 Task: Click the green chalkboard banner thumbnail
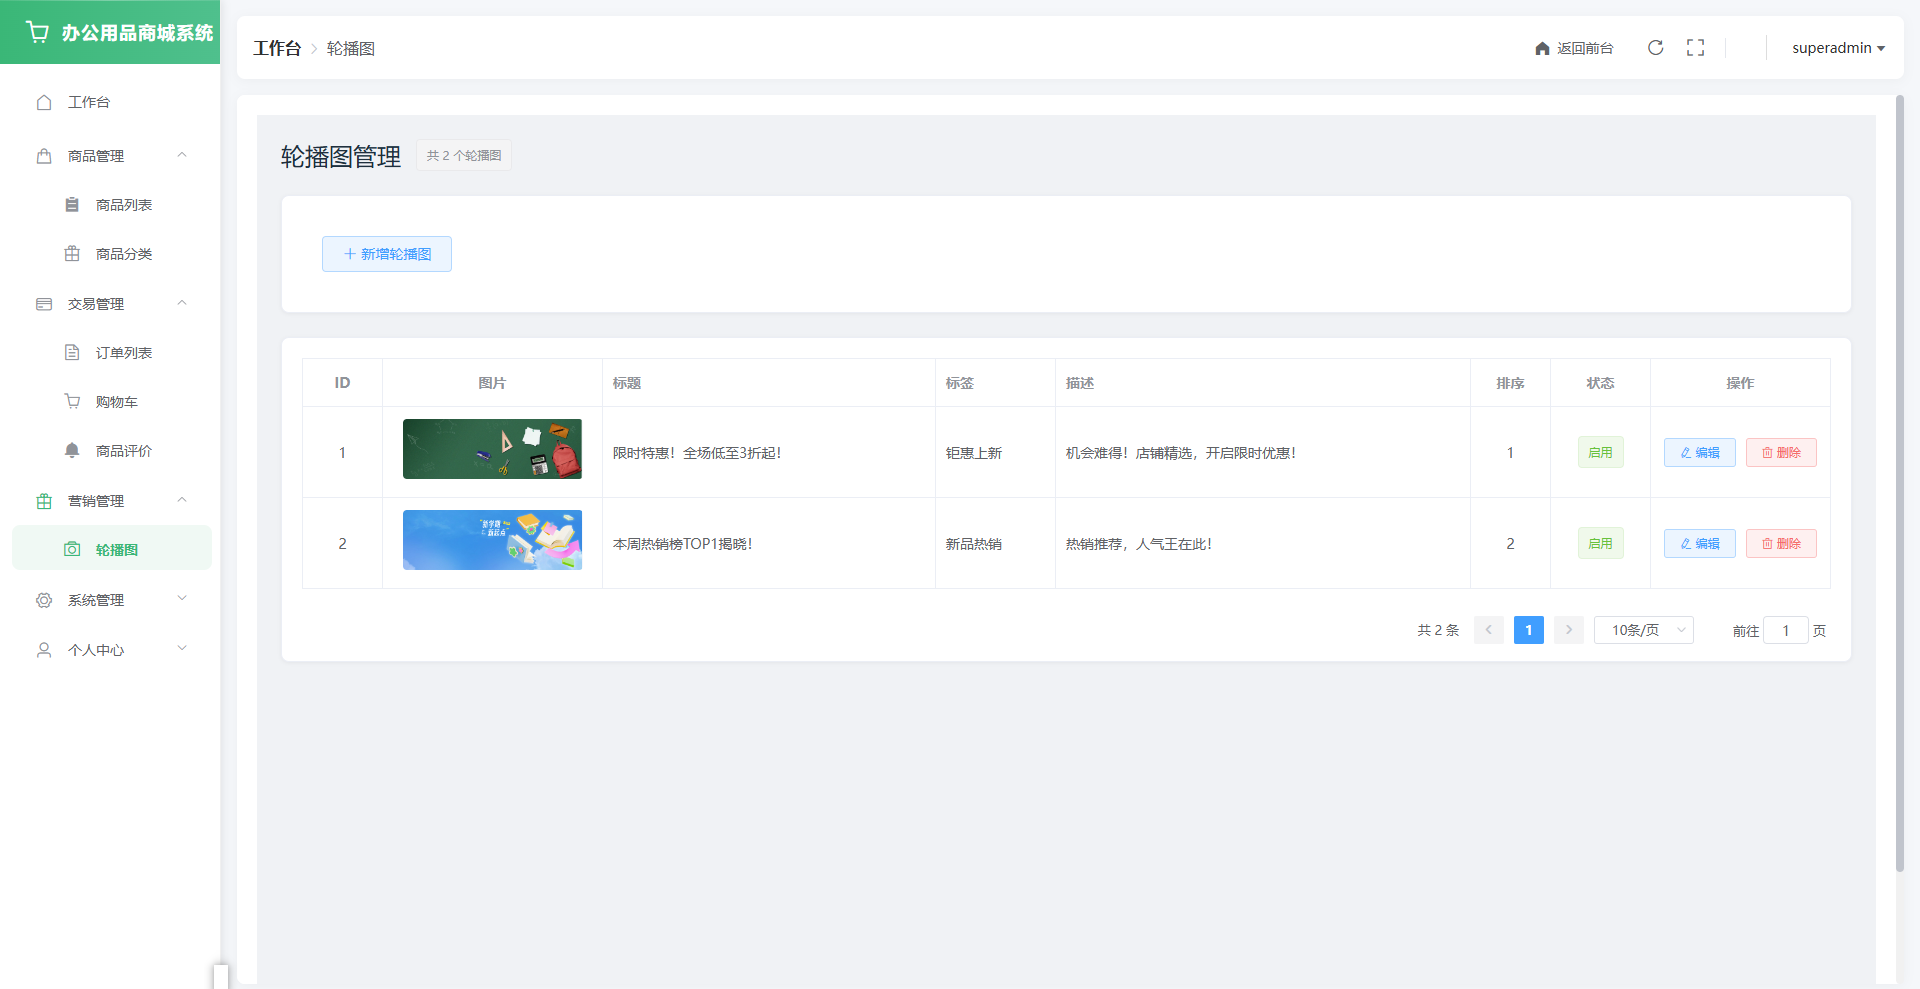pyautogui.click(x=492, y=449)
